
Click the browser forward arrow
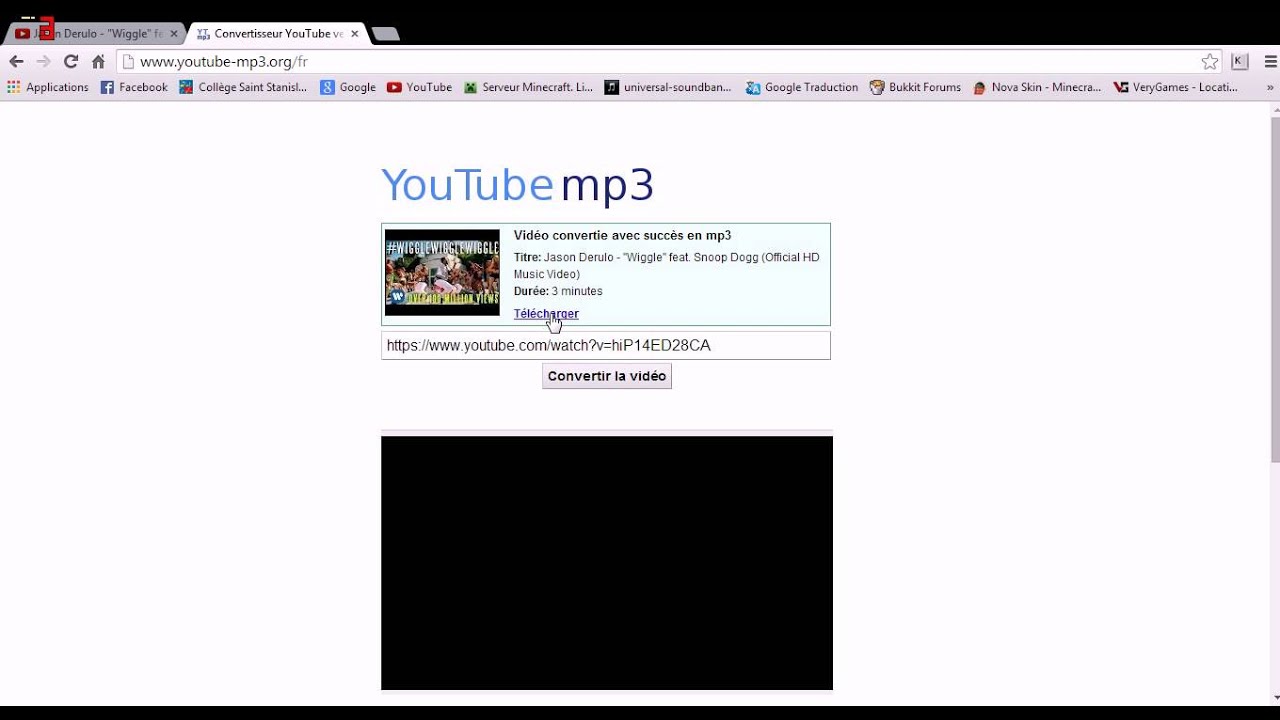43,62
